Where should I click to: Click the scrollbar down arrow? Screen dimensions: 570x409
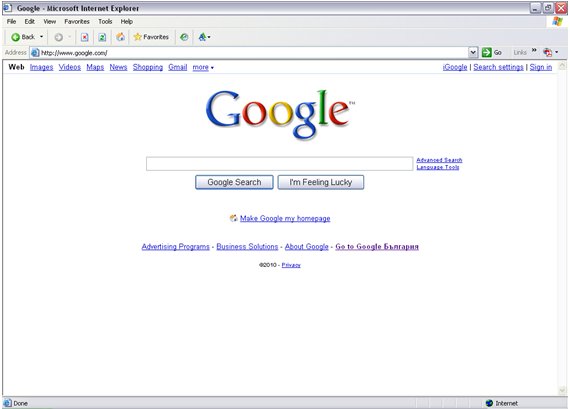coord(562,391)
